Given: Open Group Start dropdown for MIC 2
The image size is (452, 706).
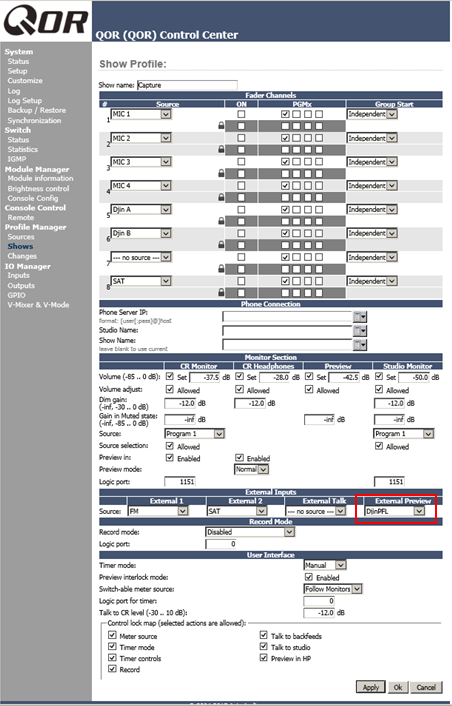Looking at the screenshot, I should click(372, 138).
